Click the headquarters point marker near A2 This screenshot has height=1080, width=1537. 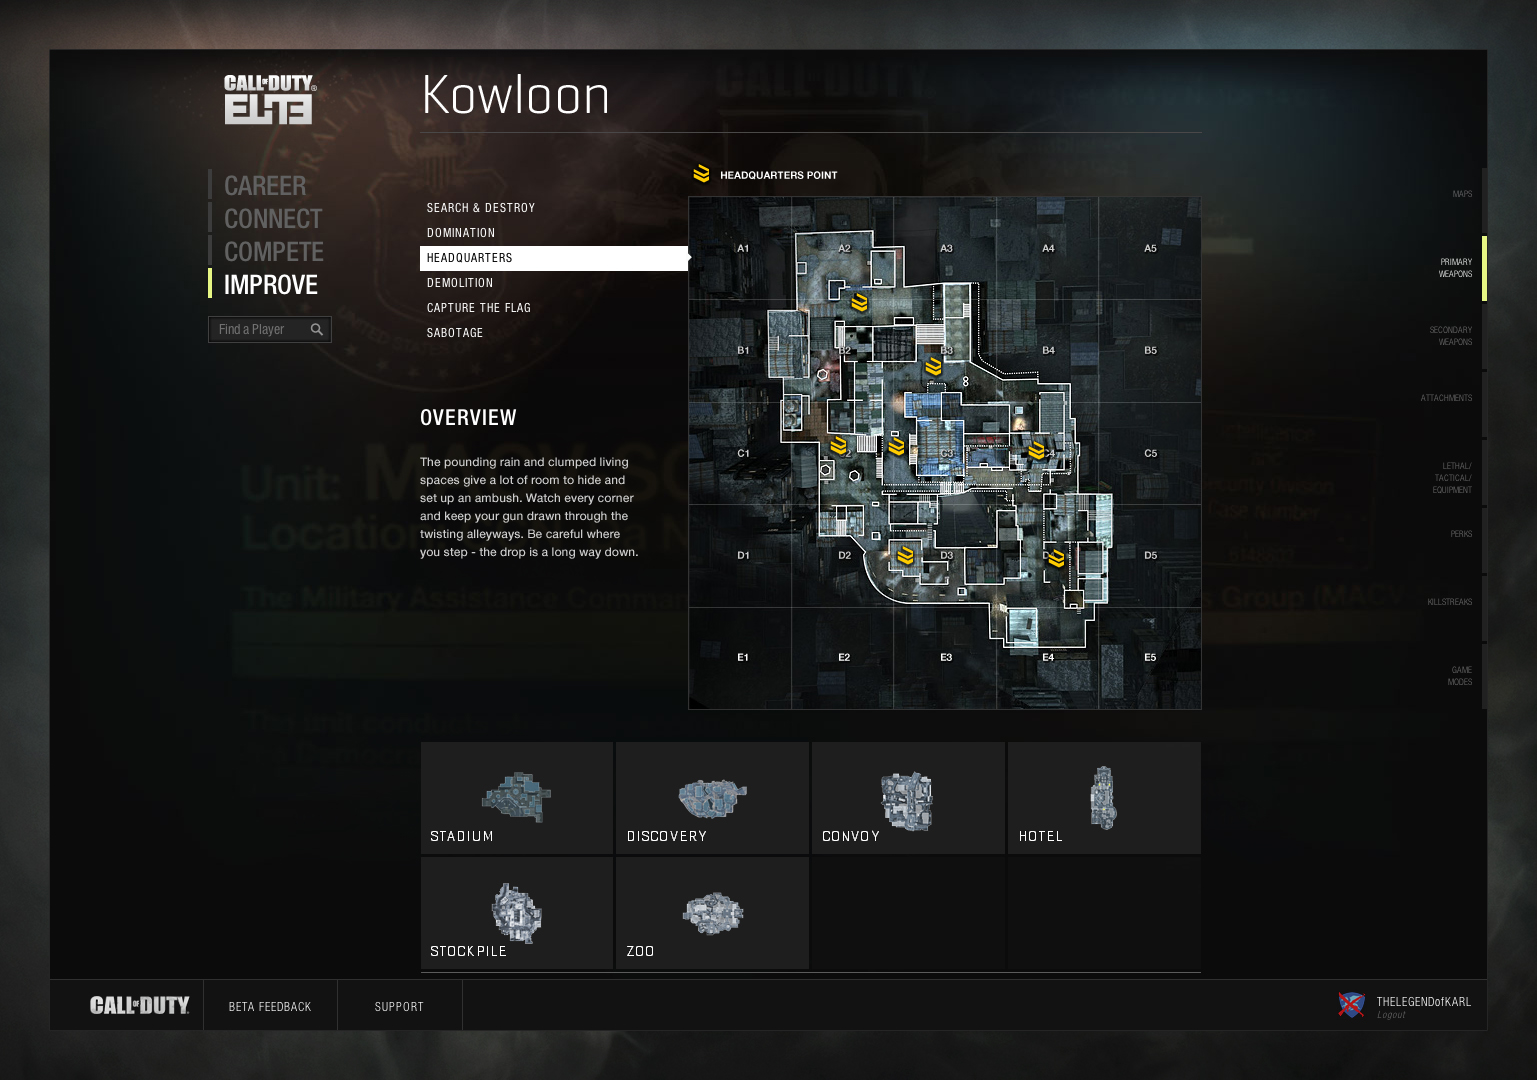coord(859,302)
